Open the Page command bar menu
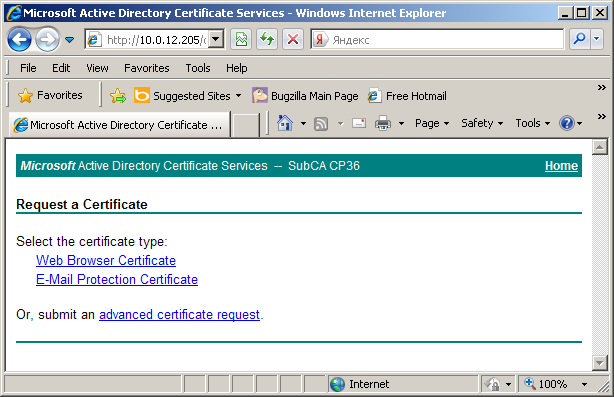This screenshot has height=397, width=614. (432, 123)
